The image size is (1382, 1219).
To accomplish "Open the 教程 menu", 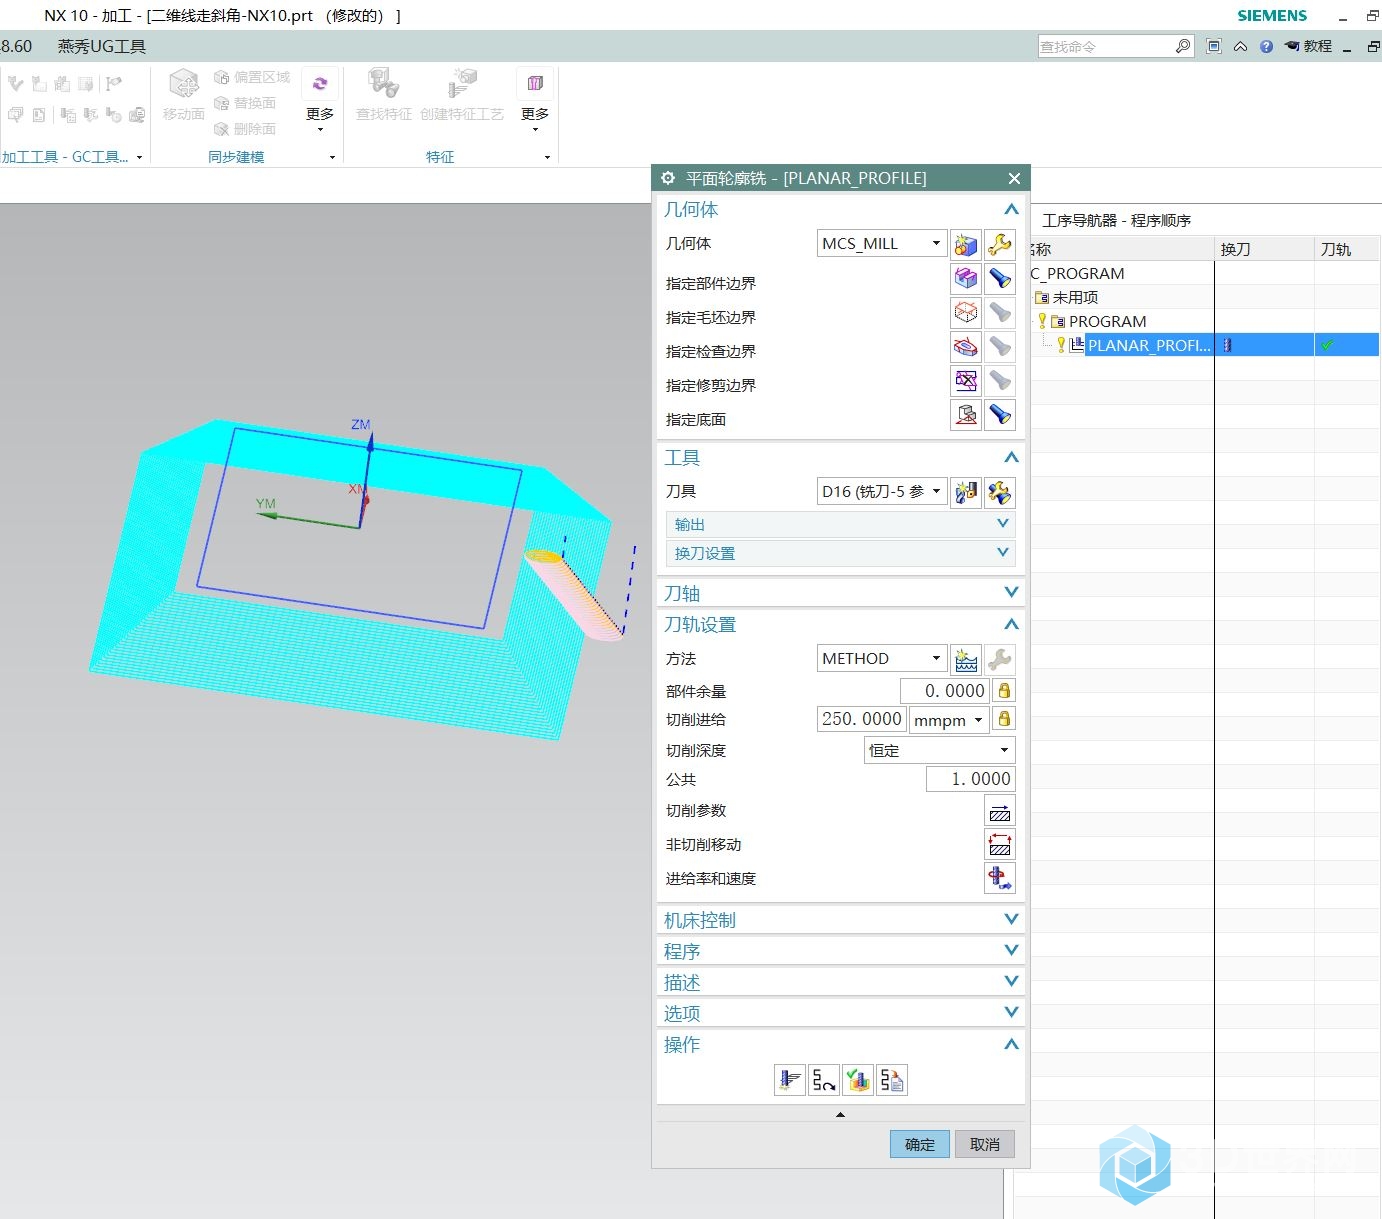I will 1309,46.
